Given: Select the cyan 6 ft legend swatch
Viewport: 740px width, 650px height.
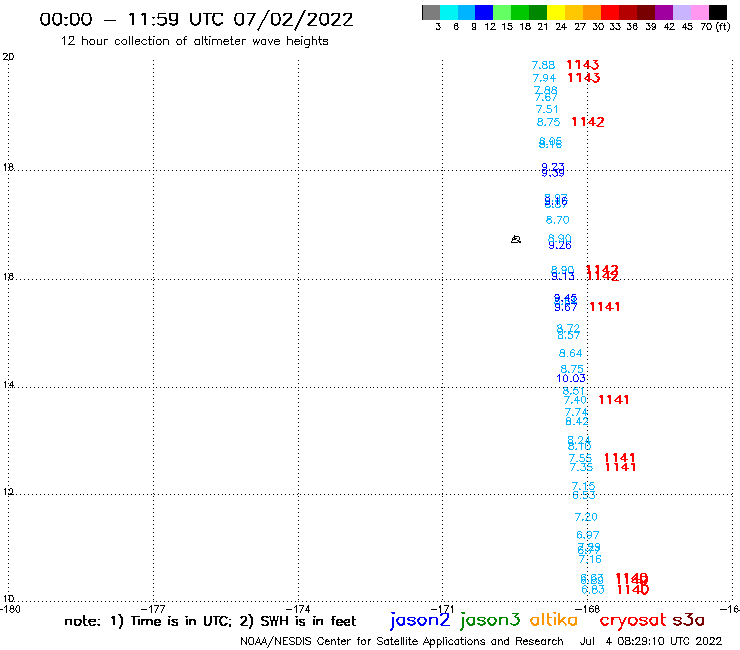Looking at the screenshot, I should [x=449, y=12].
